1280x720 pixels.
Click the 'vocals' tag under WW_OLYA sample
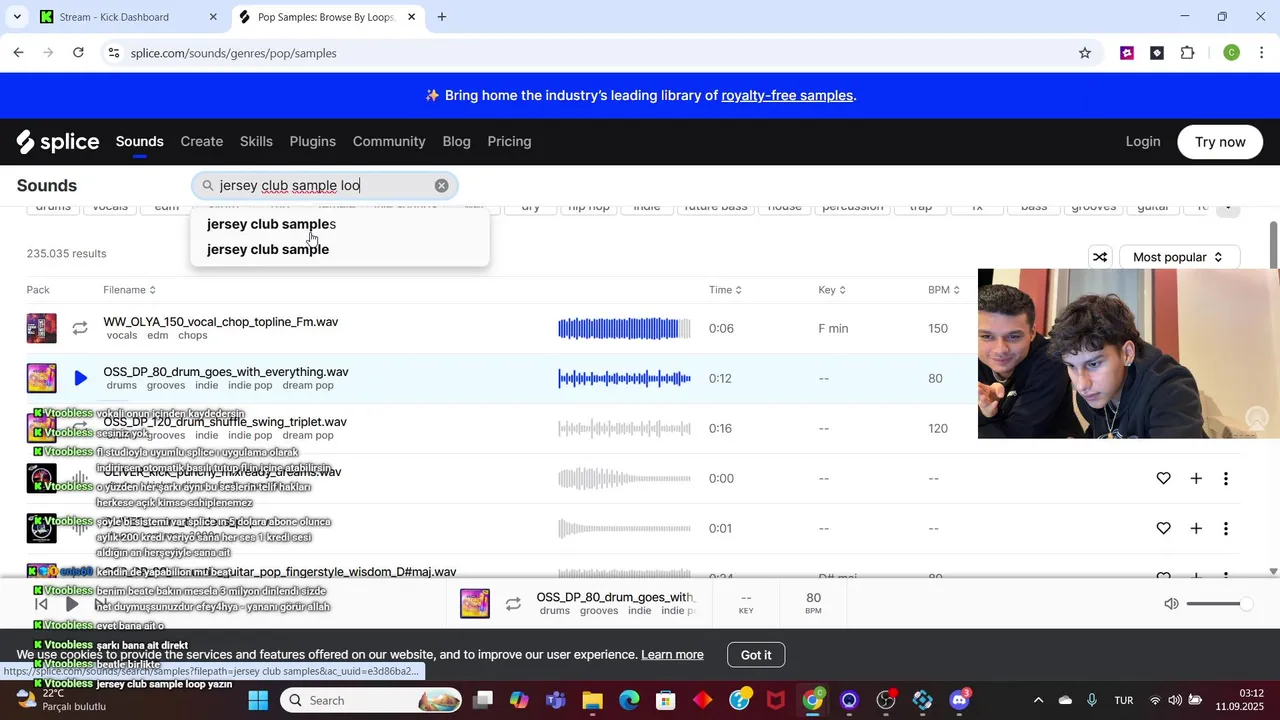(122, 336)
